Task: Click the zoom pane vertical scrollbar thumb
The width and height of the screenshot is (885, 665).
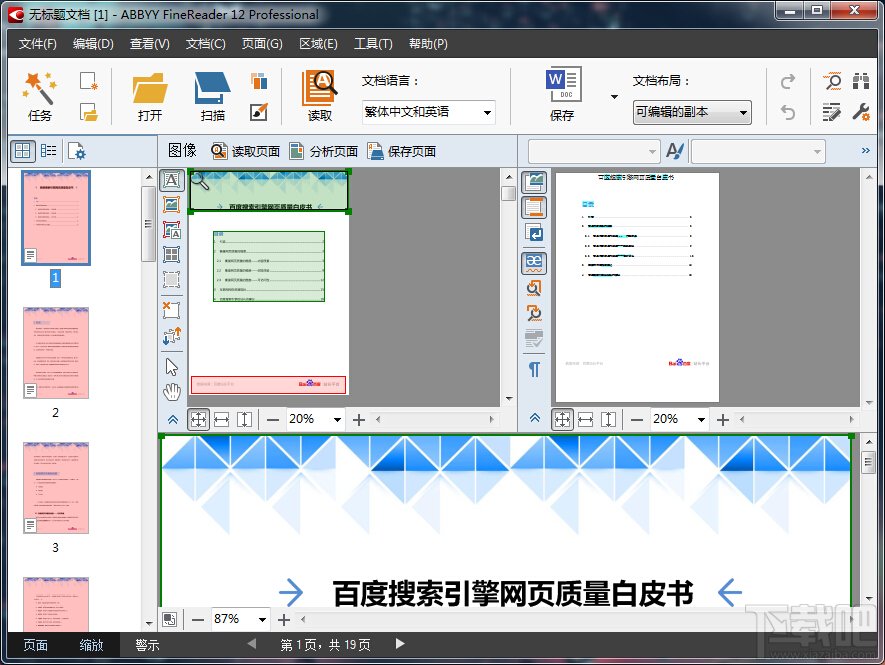Action: [x=869, y=463]
